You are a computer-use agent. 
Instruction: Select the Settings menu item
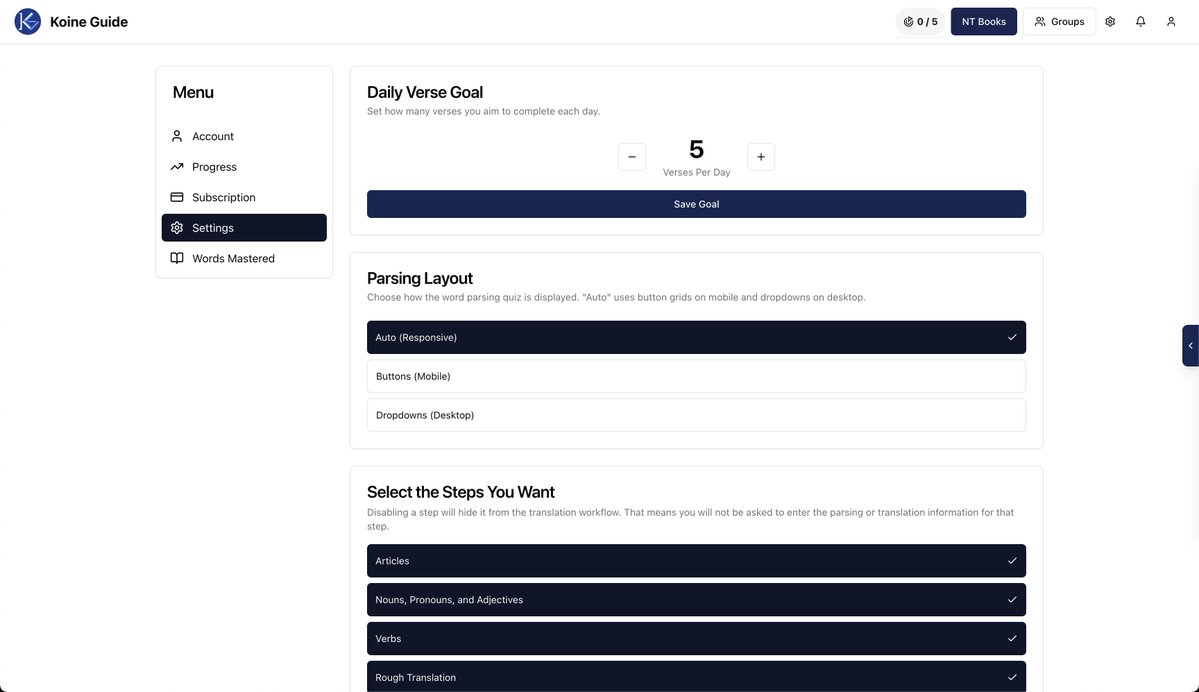(244, 228)
